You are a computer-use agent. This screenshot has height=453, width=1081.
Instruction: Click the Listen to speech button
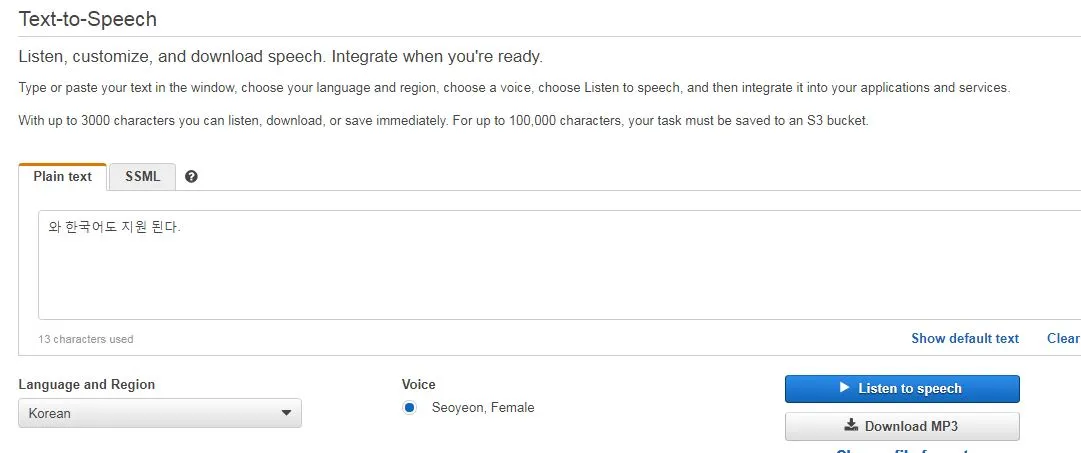point(902,389)
